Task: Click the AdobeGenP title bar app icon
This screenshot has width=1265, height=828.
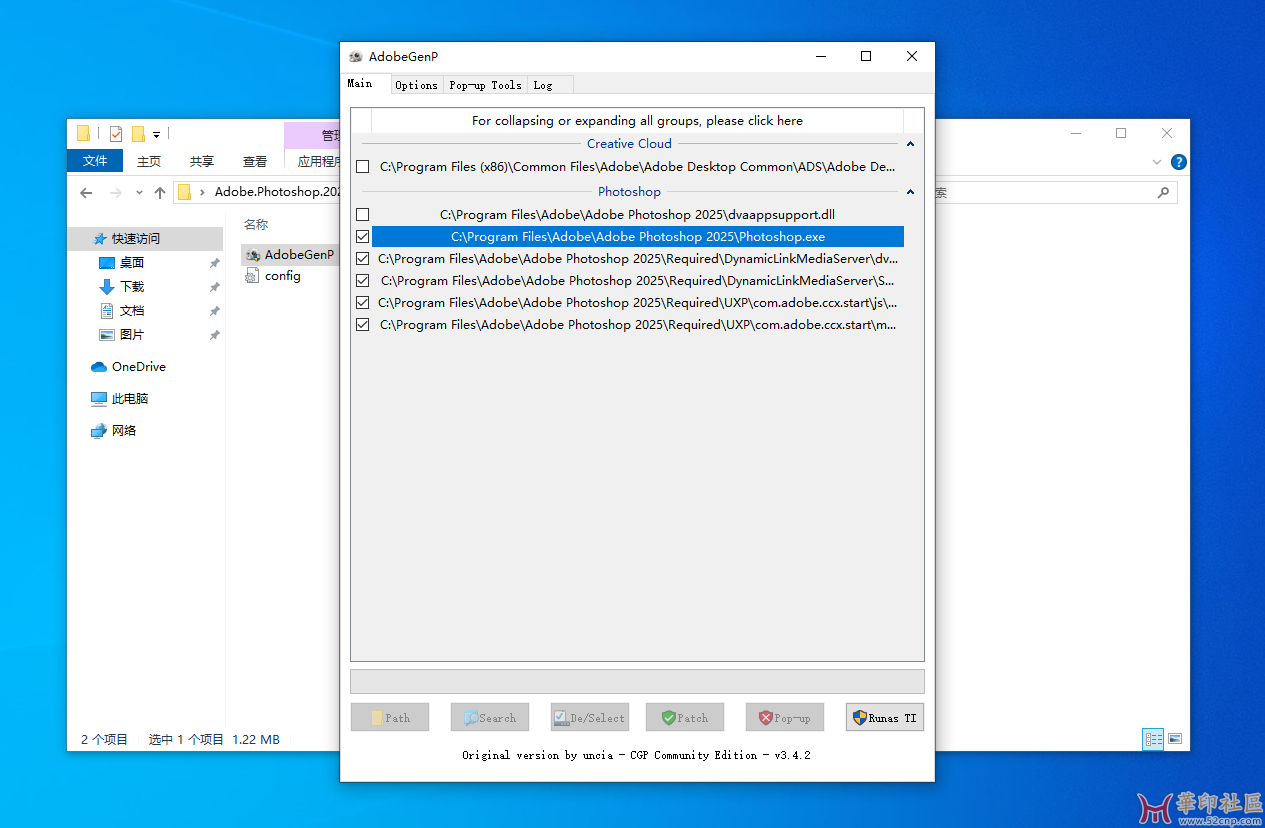Action: tap(355, 57)
